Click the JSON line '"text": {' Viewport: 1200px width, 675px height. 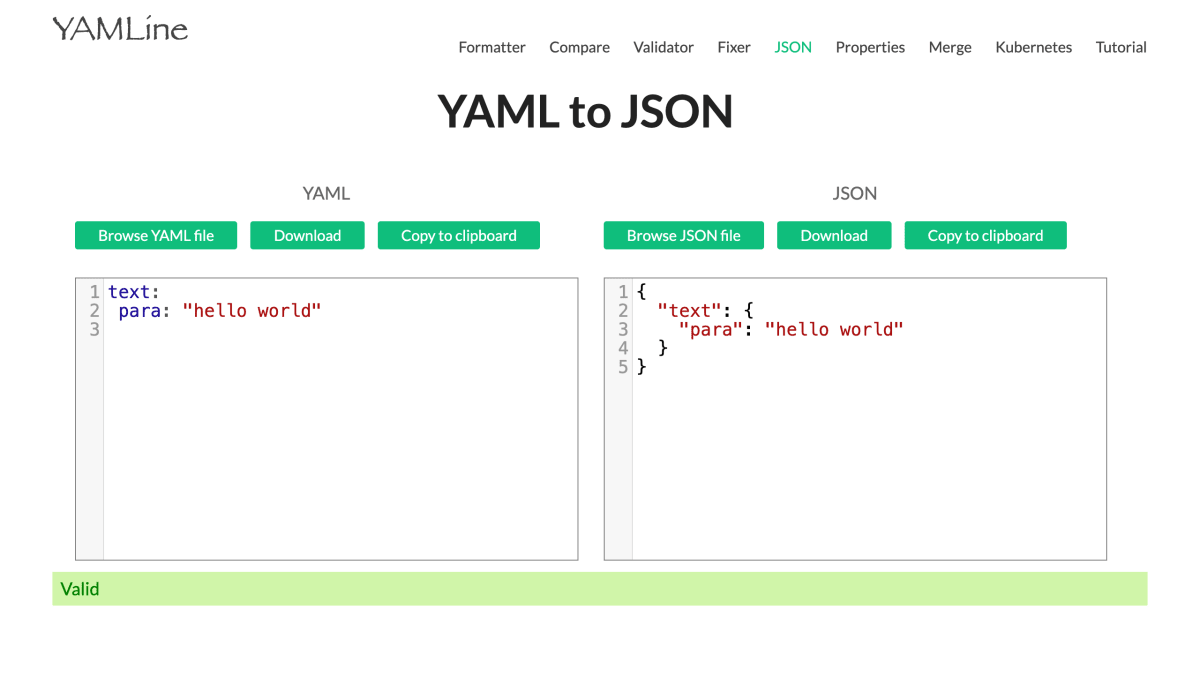[x=705, y=311]
